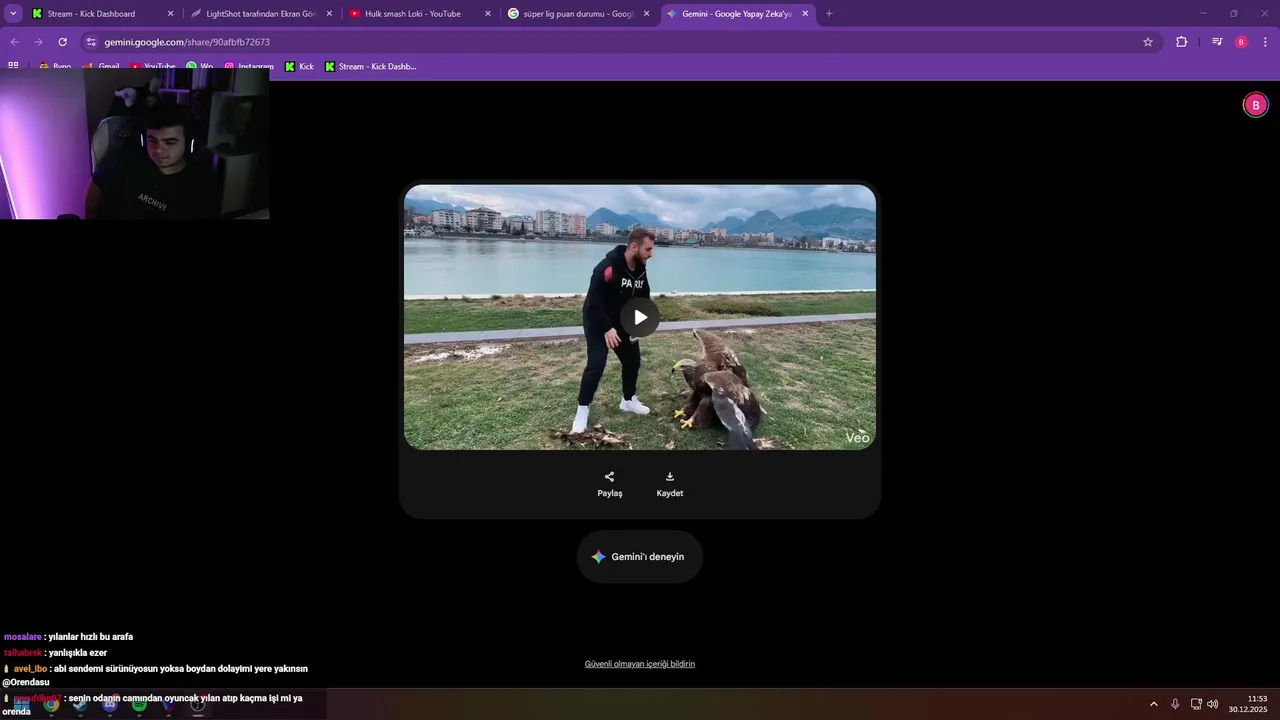The height and width of the screenshot is (720, 1280).
Task: Go forward with the forward arrow
Action: 38,42
